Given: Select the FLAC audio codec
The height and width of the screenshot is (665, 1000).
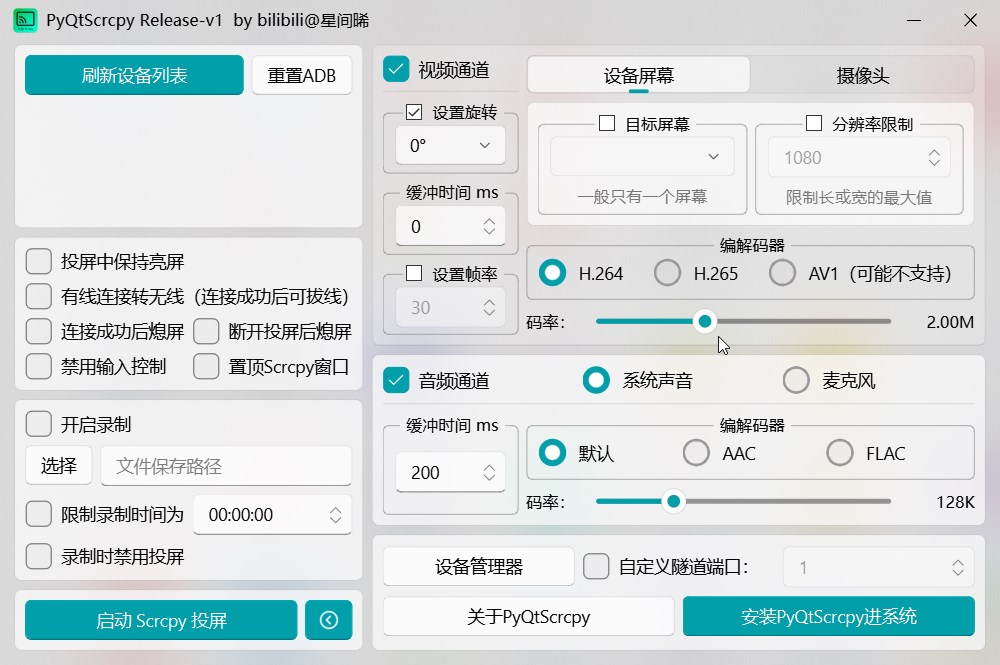Looking at the screenshot, I should coord(840,453).
